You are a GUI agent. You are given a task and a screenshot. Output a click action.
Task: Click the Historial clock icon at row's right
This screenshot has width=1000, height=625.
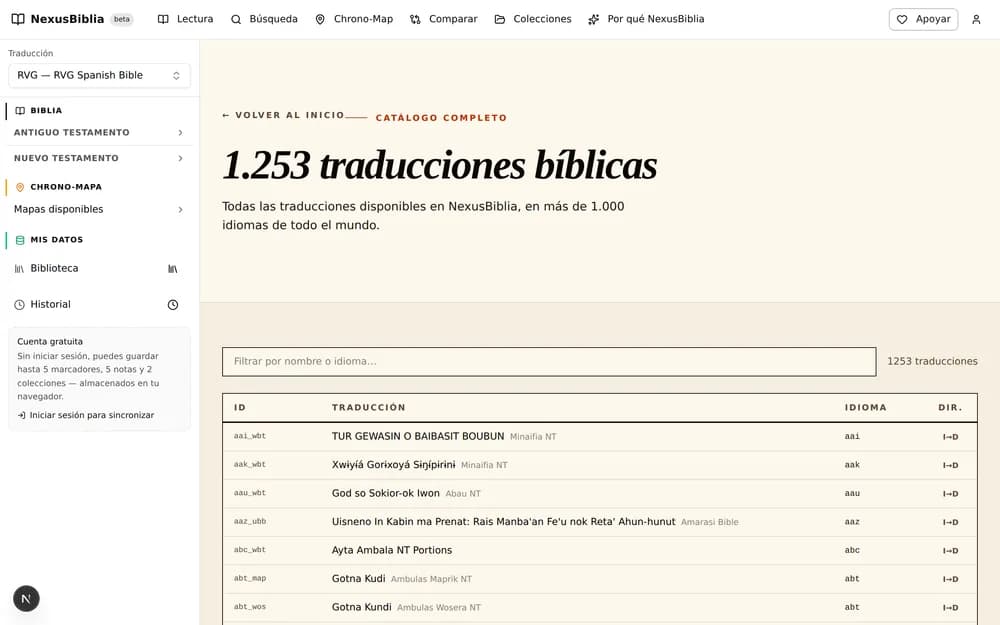coord(173,305)
